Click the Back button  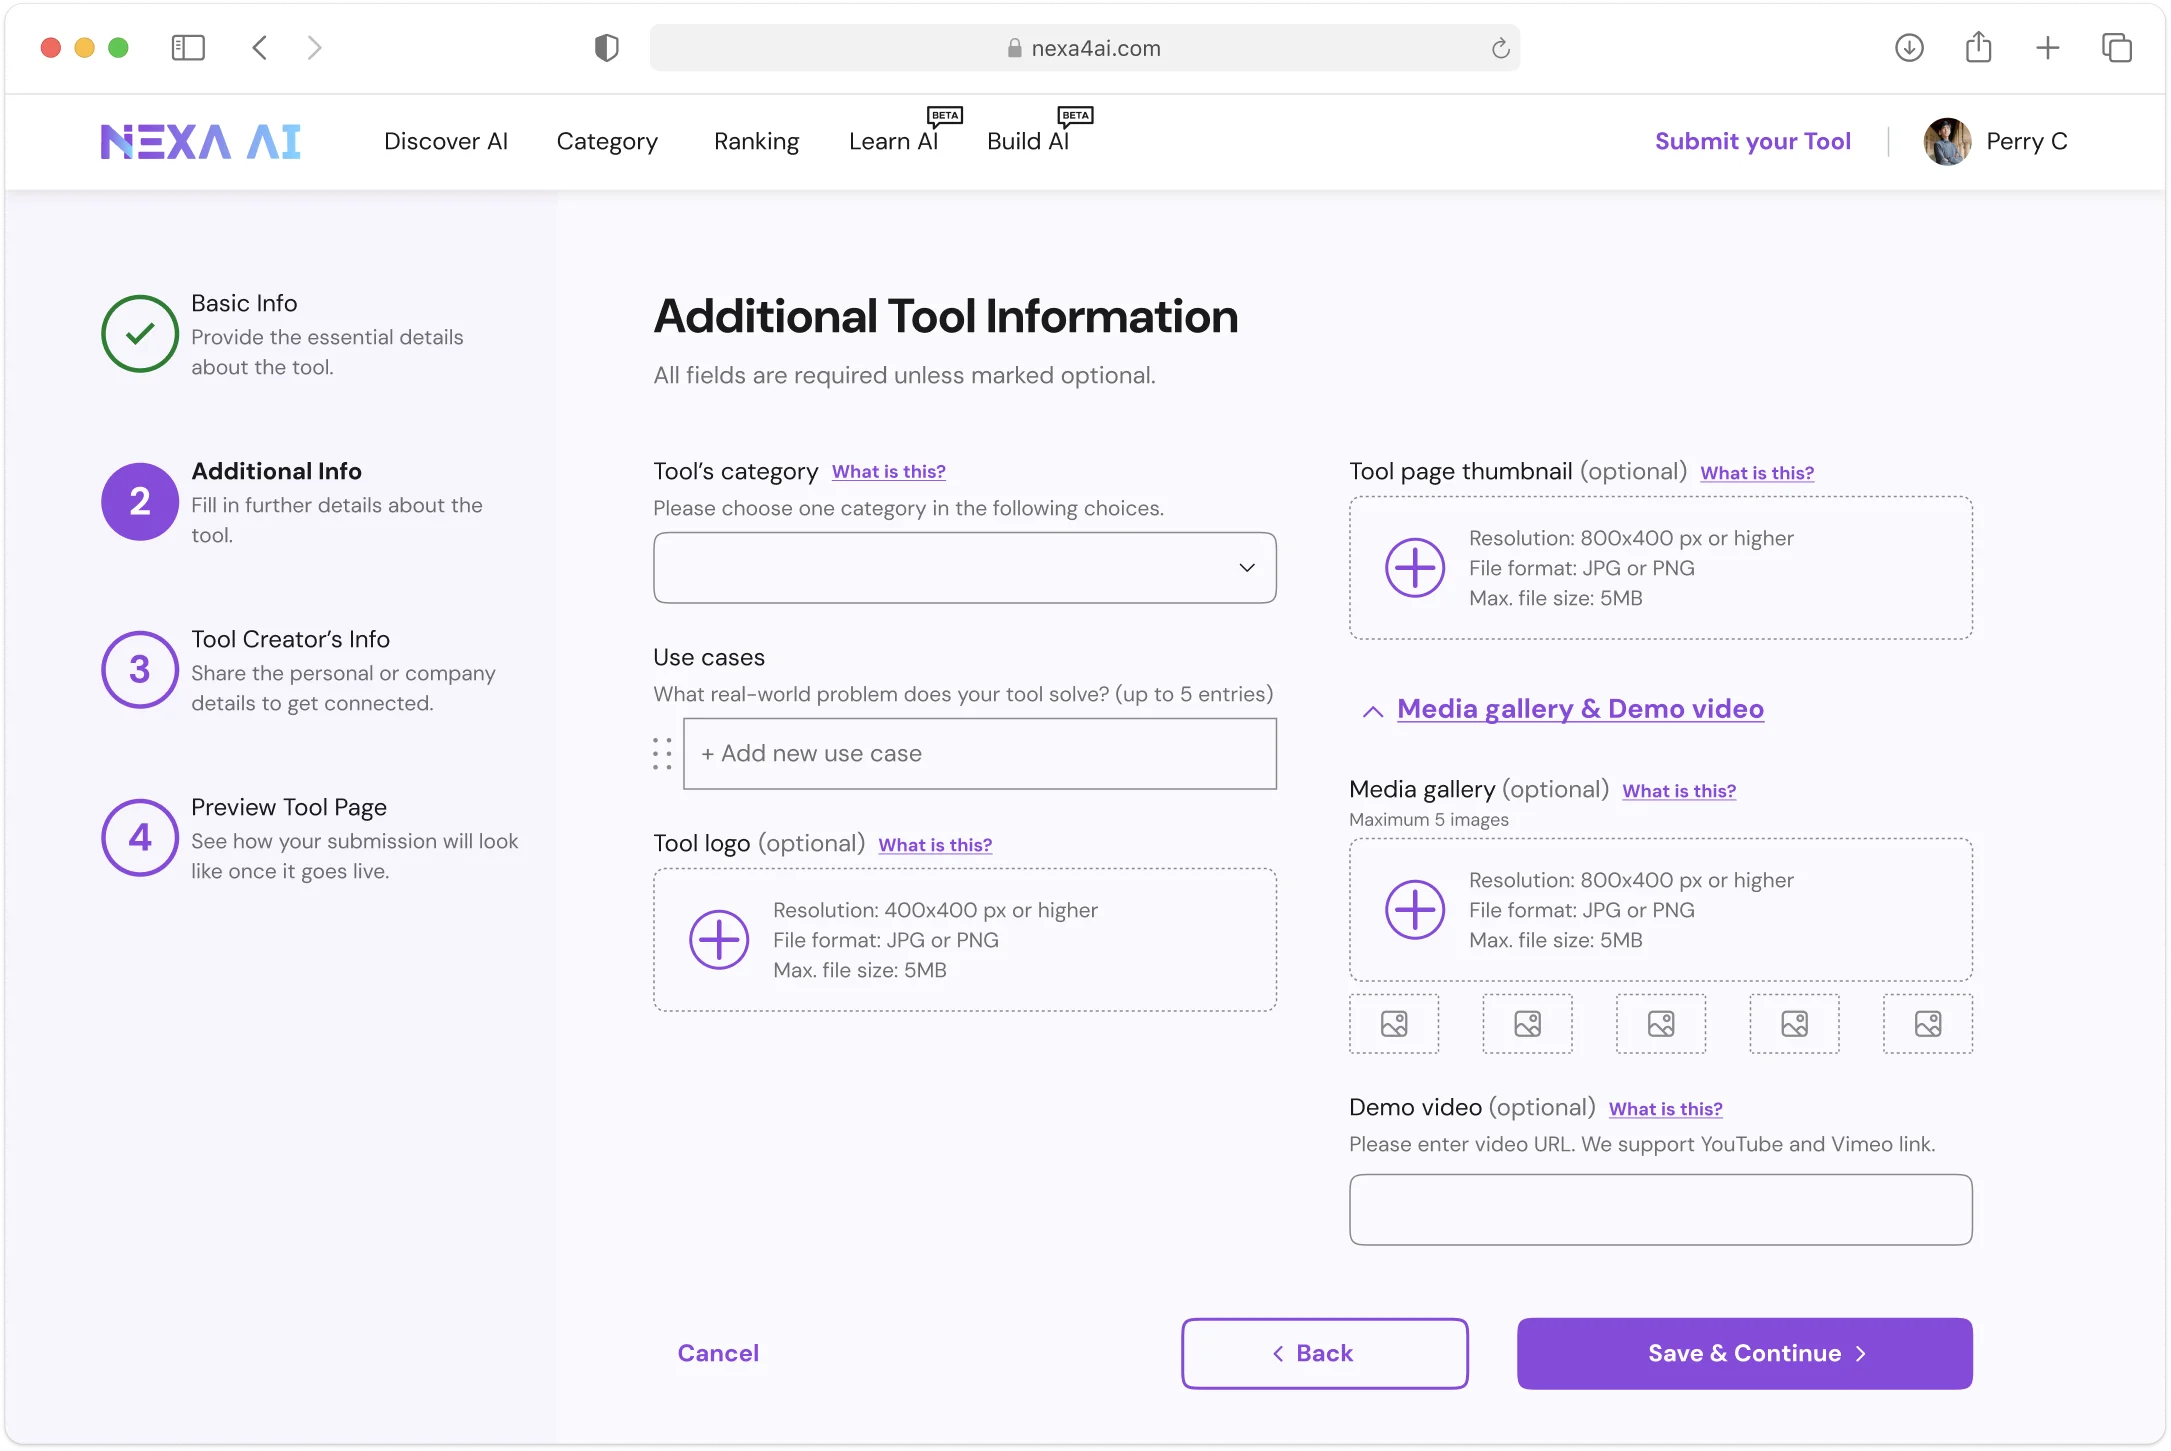point(1325,1354)
